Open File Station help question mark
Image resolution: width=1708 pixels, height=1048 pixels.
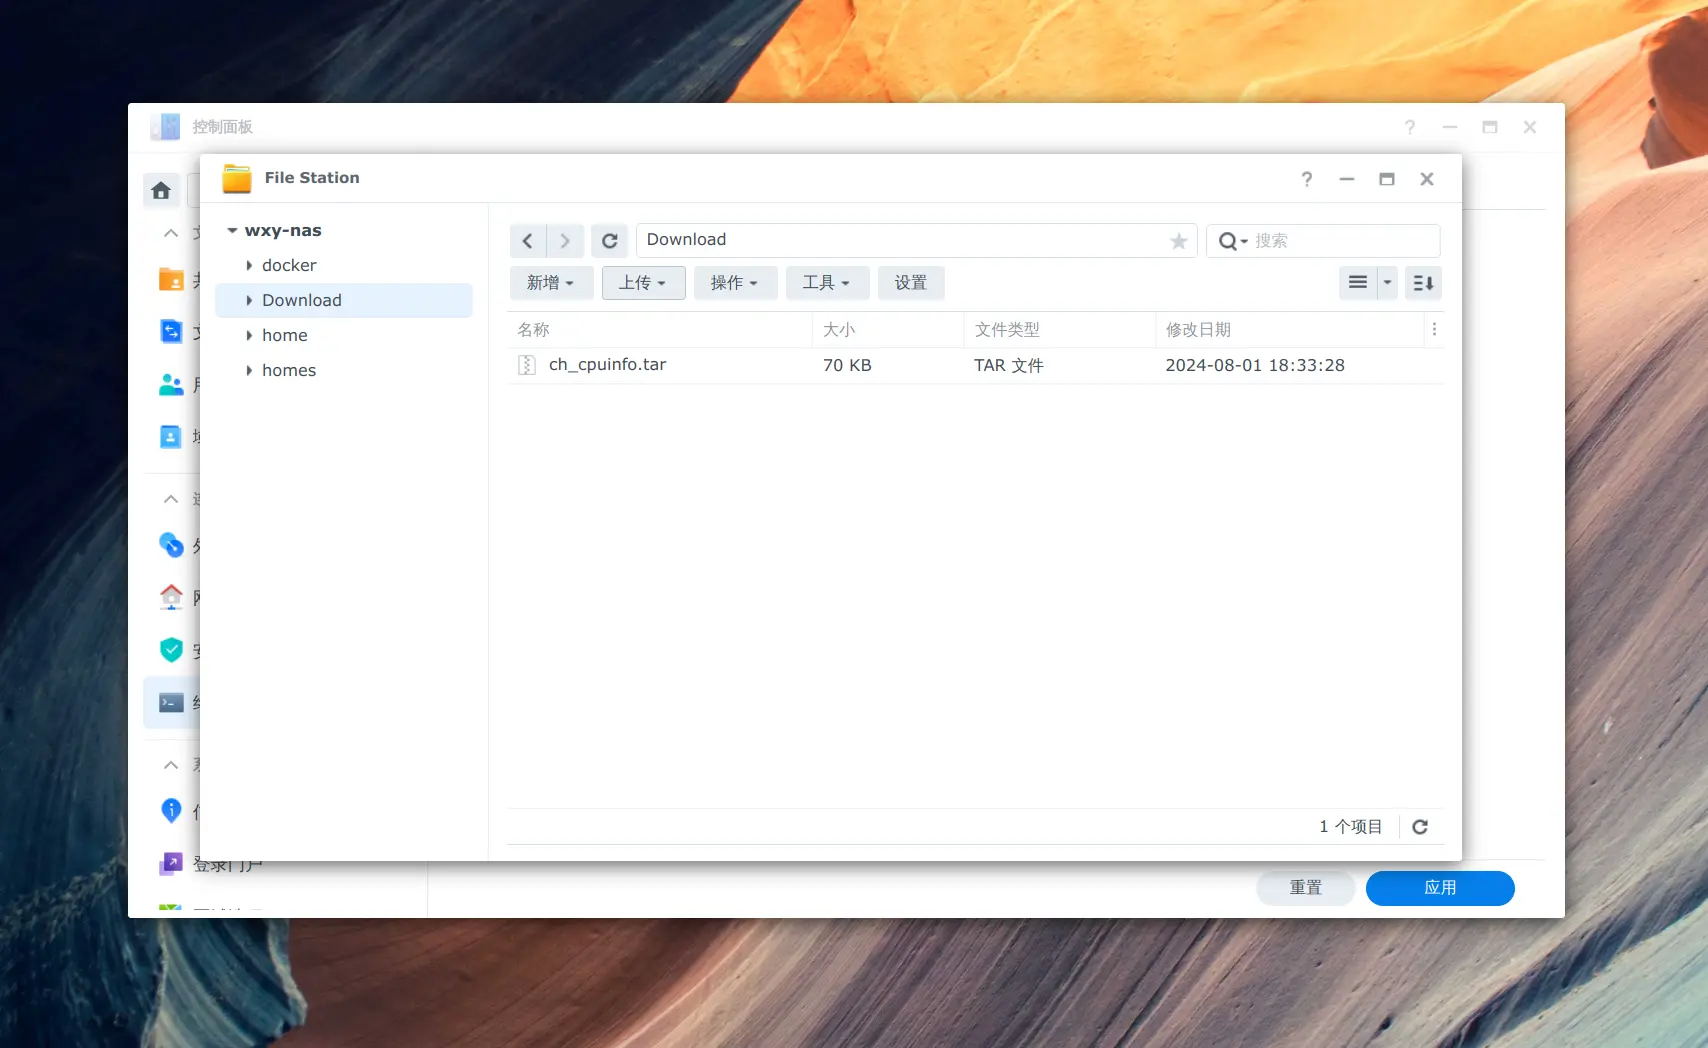click(x=1306, y=179)
